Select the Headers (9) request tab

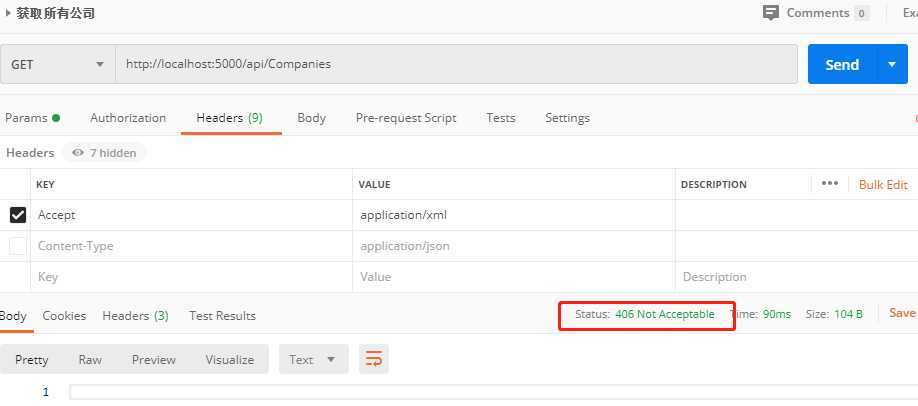(230, 118)
